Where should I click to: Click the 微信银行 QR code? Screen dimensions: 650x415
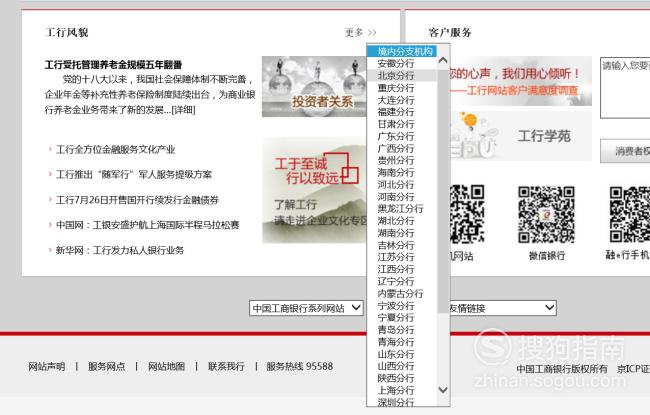point(546,215)
